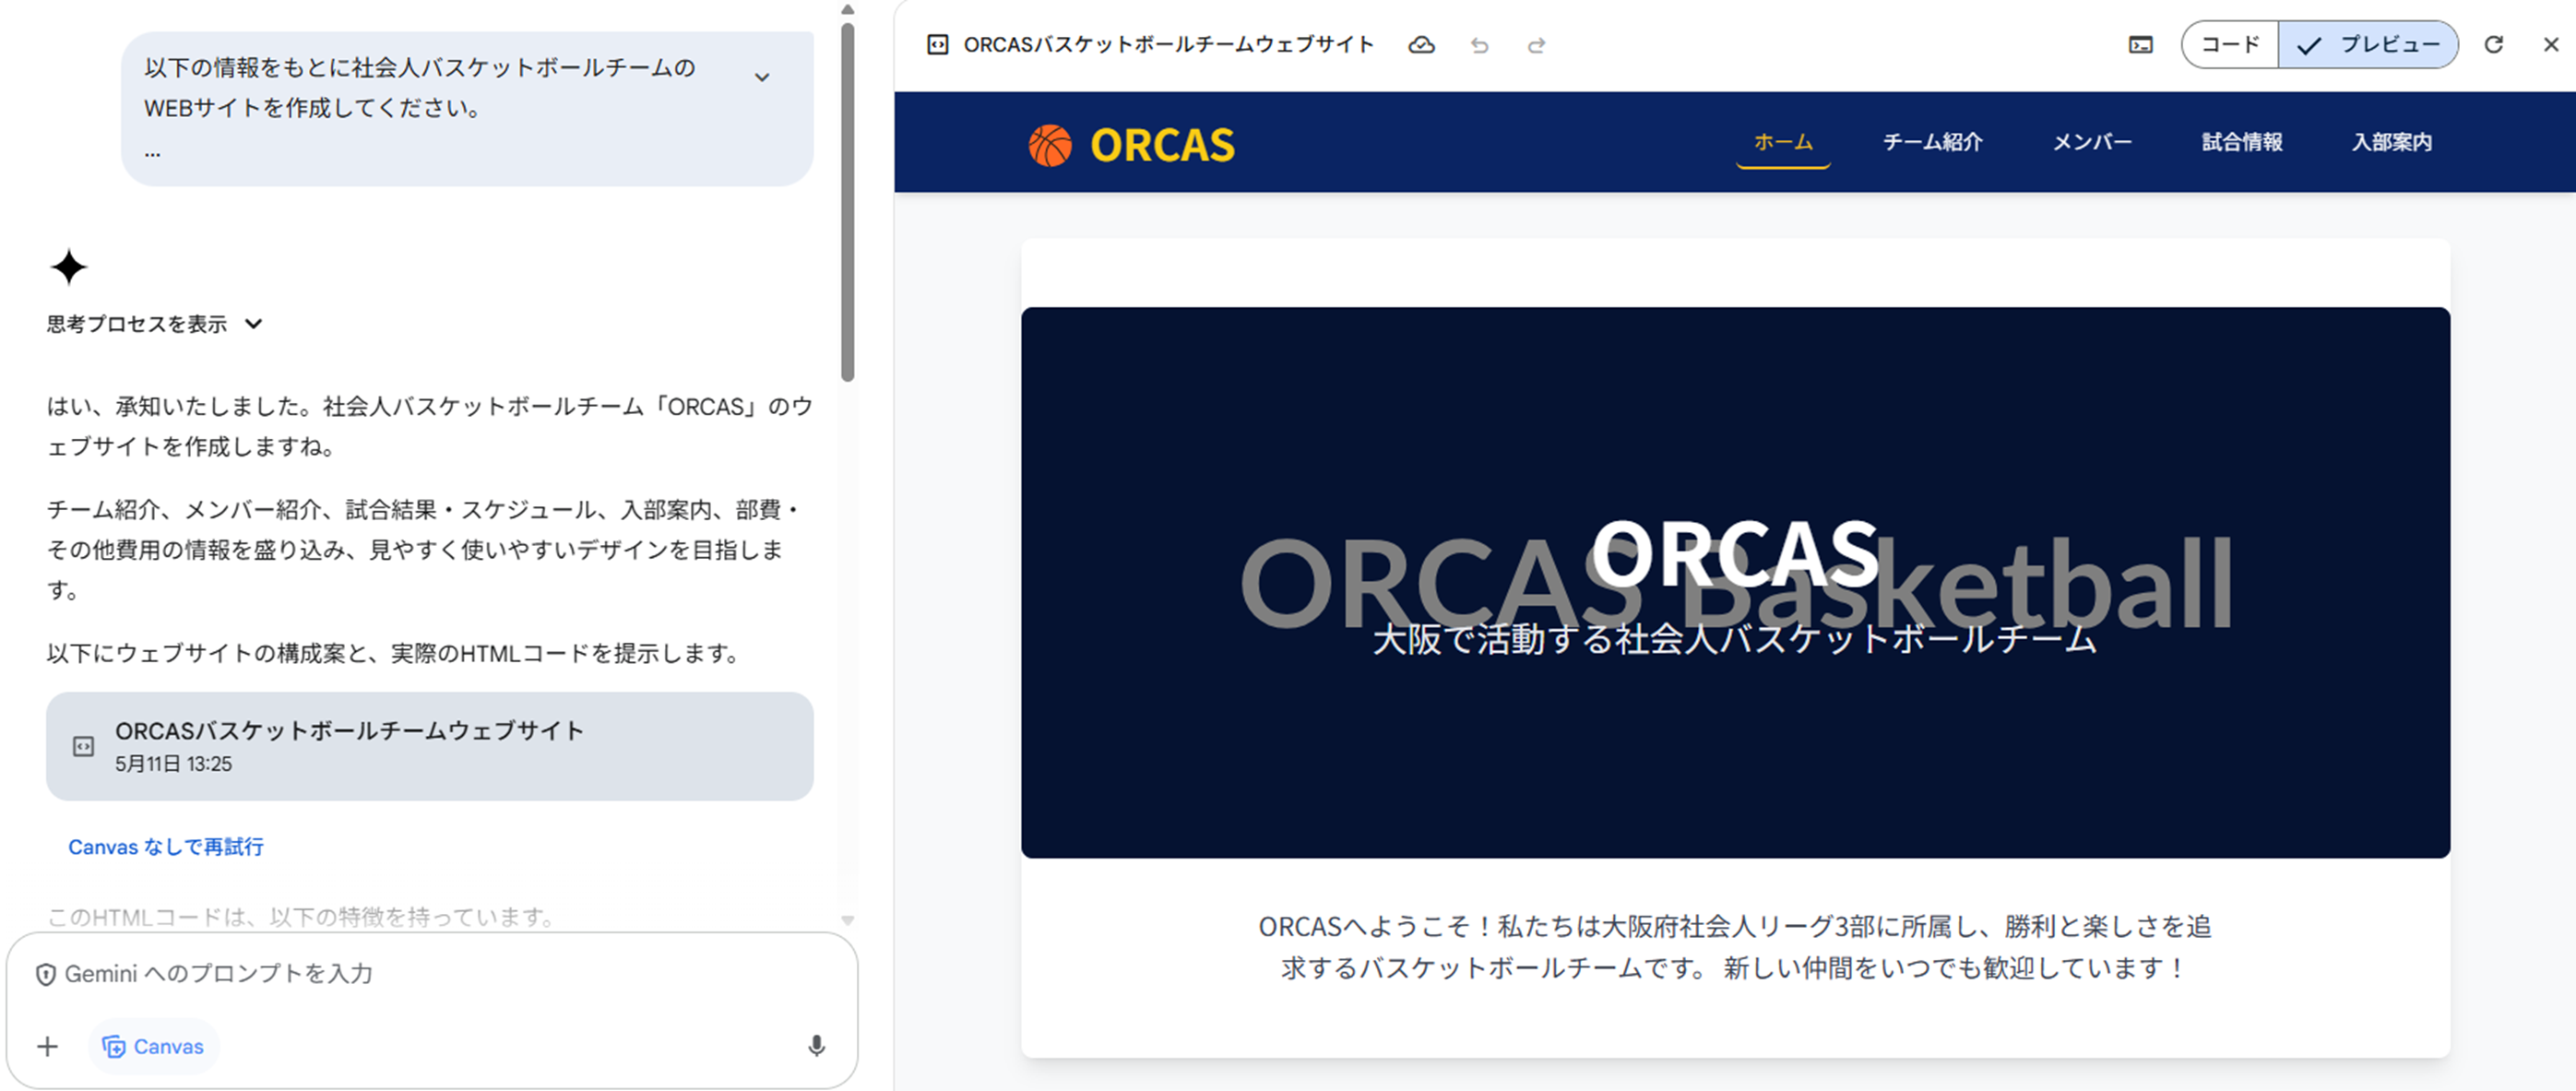This screenshot has width=2576, height=1091.
Task: Click the Gemini sparkle star icon
Action: (x=69, y=267)
